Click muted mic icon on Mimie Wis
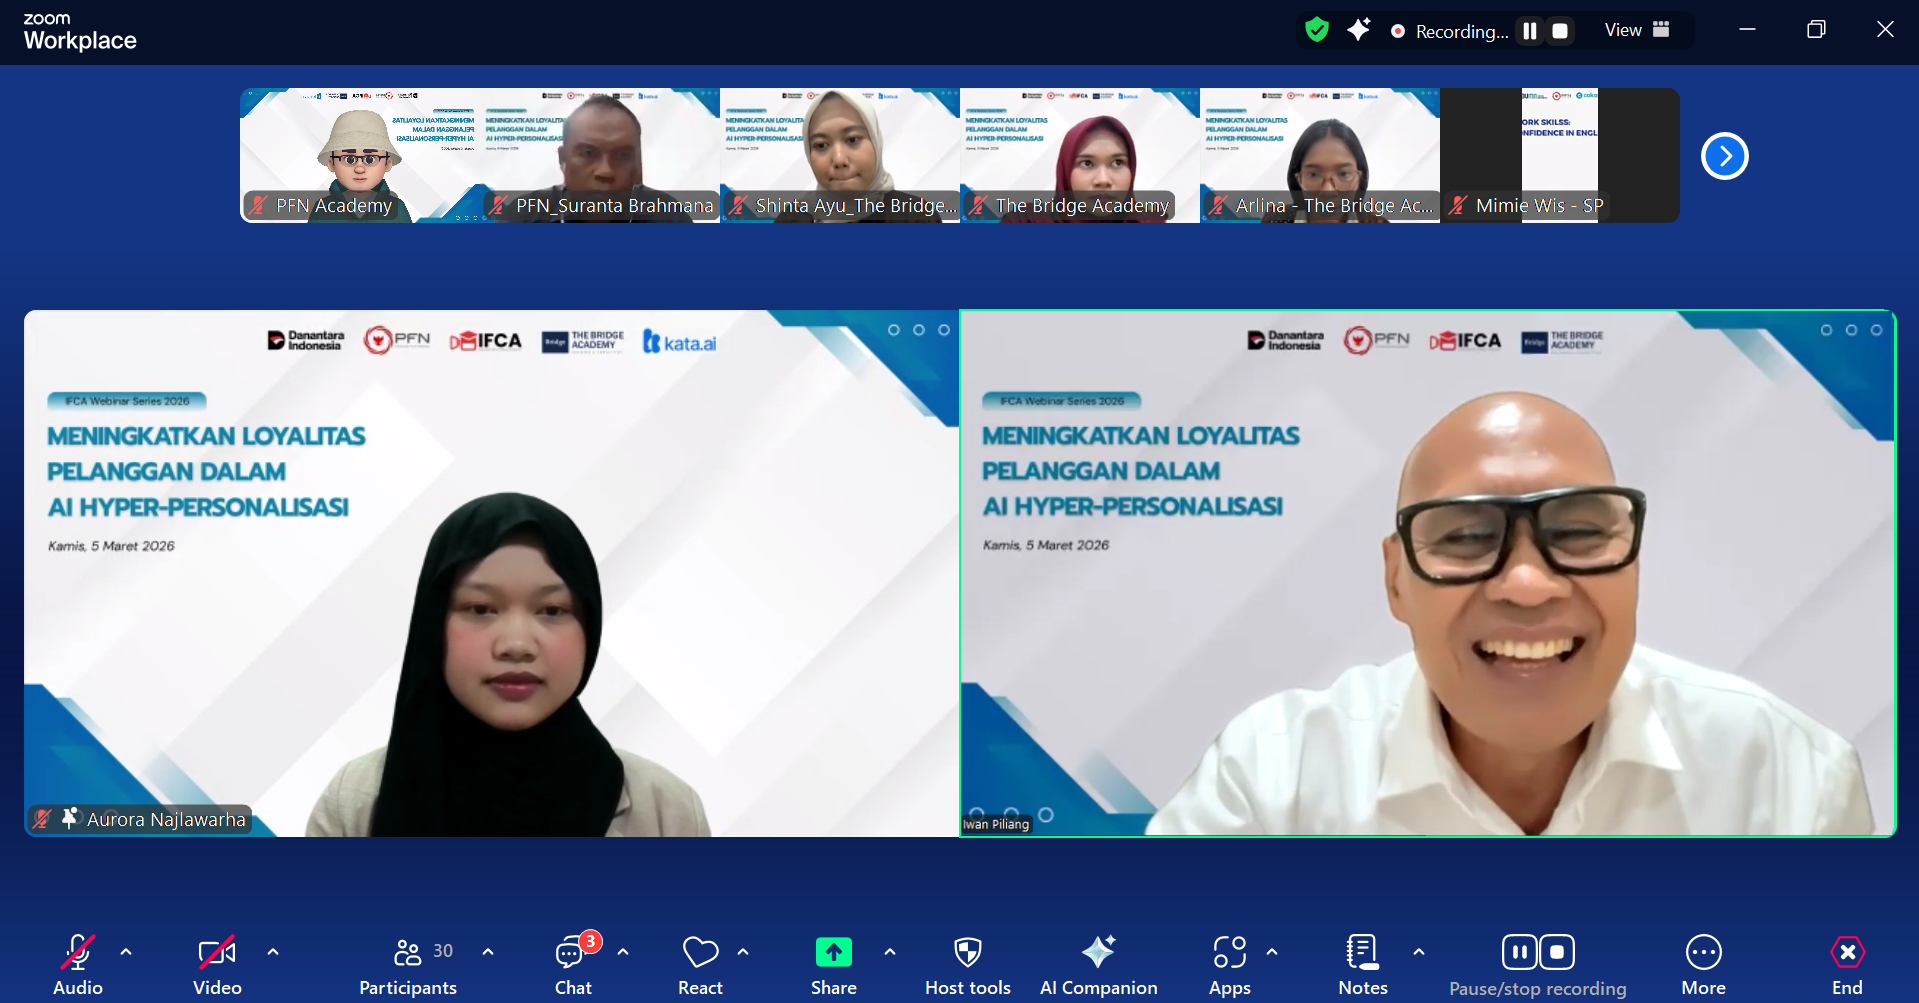 (1459, 205)
